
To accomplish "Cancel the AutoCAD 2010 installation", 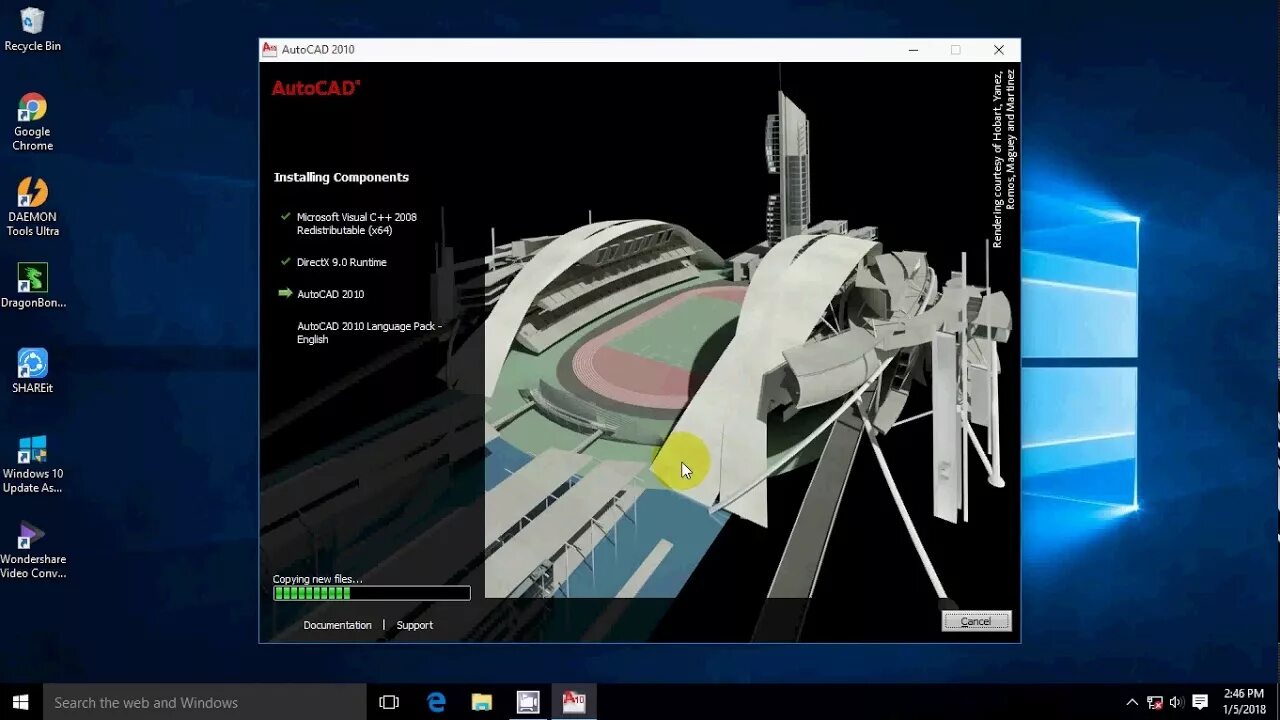I will tap(976, 621).
